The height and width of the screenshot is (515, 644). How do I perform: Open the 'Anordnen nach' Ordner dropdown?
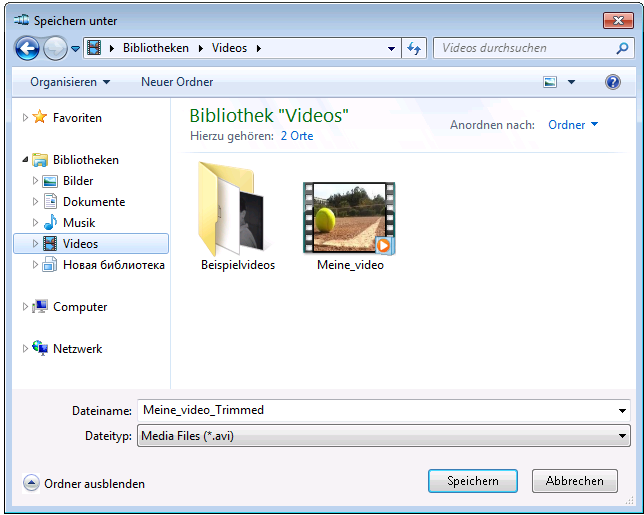click(573, 124)
